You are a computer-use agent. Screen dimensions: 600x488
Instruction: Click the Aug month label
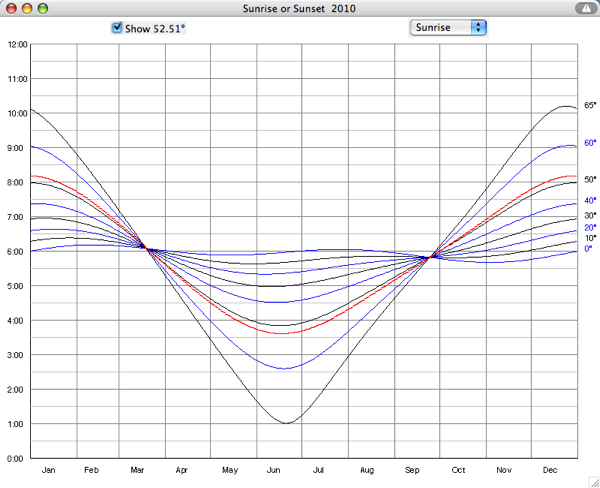click(x=367, y=470)
